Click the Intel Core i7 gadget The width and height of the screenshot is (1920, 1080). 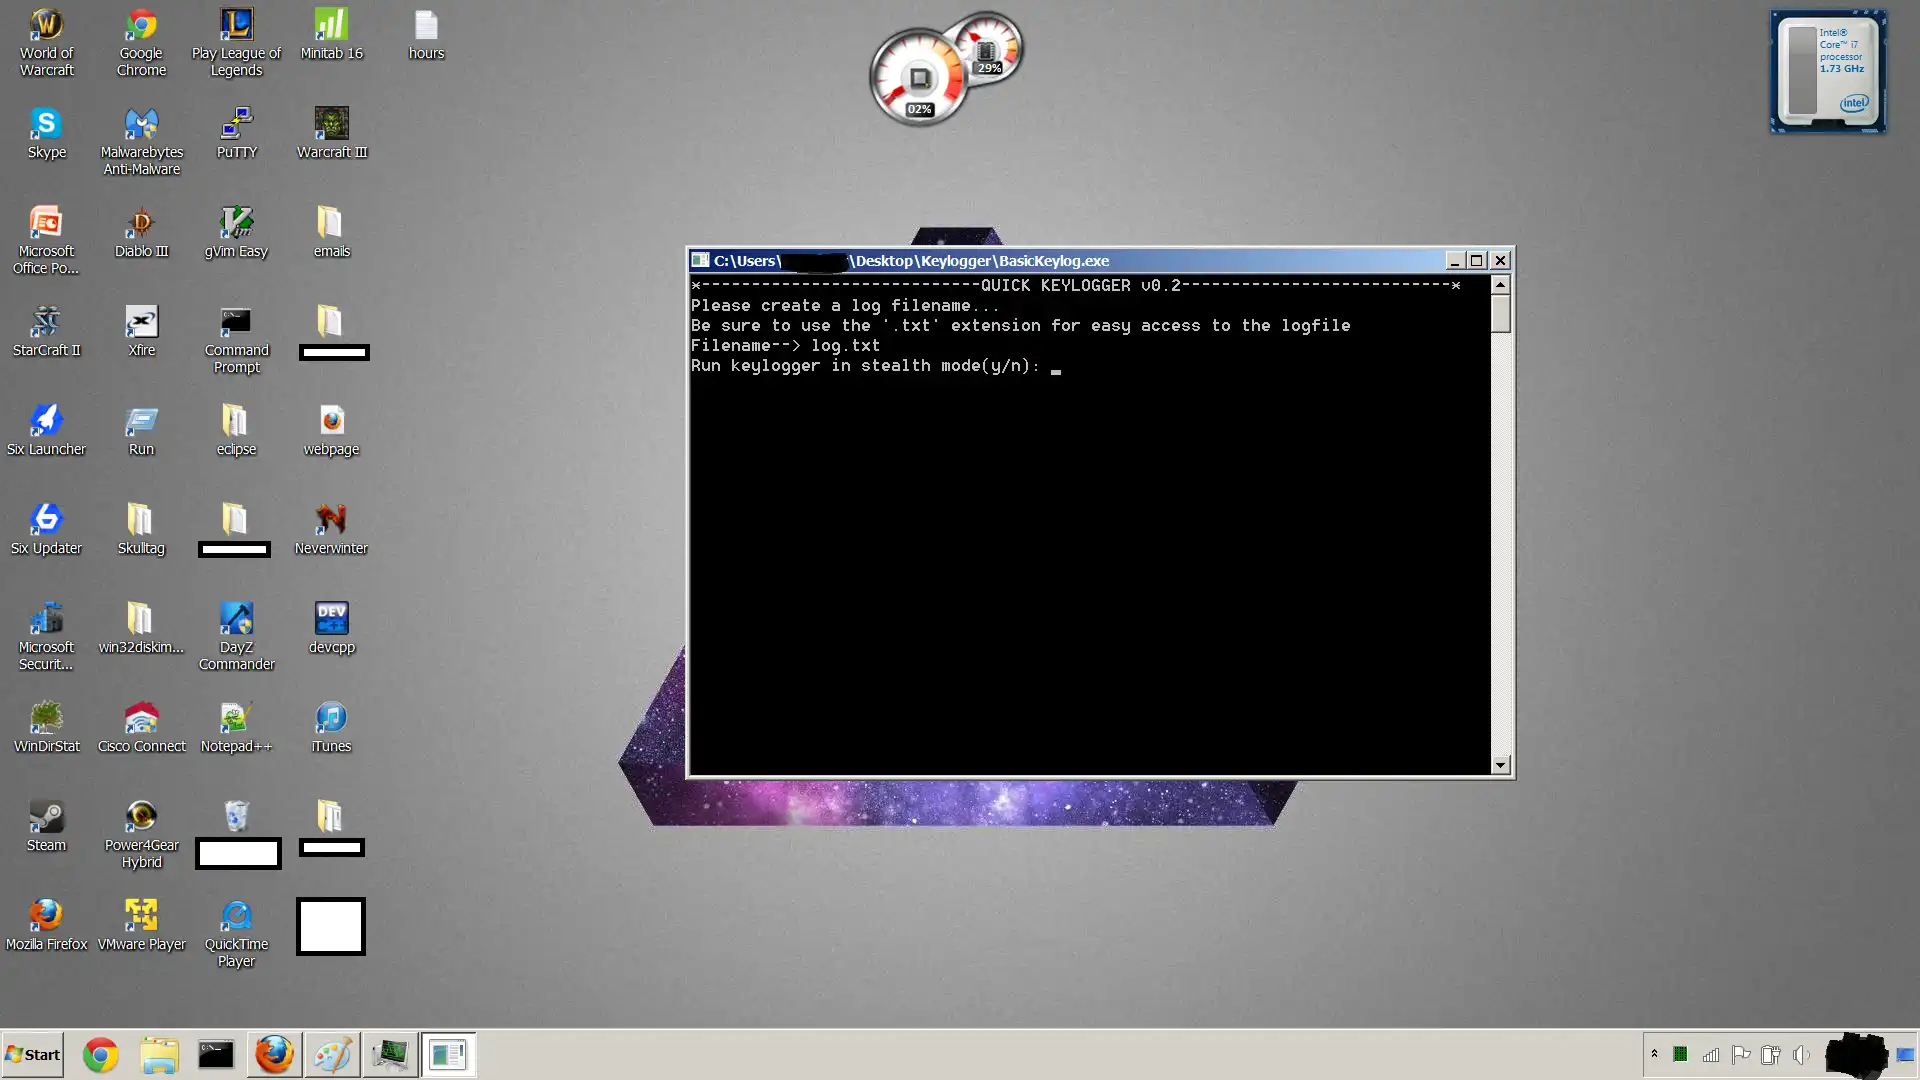[x=1828, y=72]
